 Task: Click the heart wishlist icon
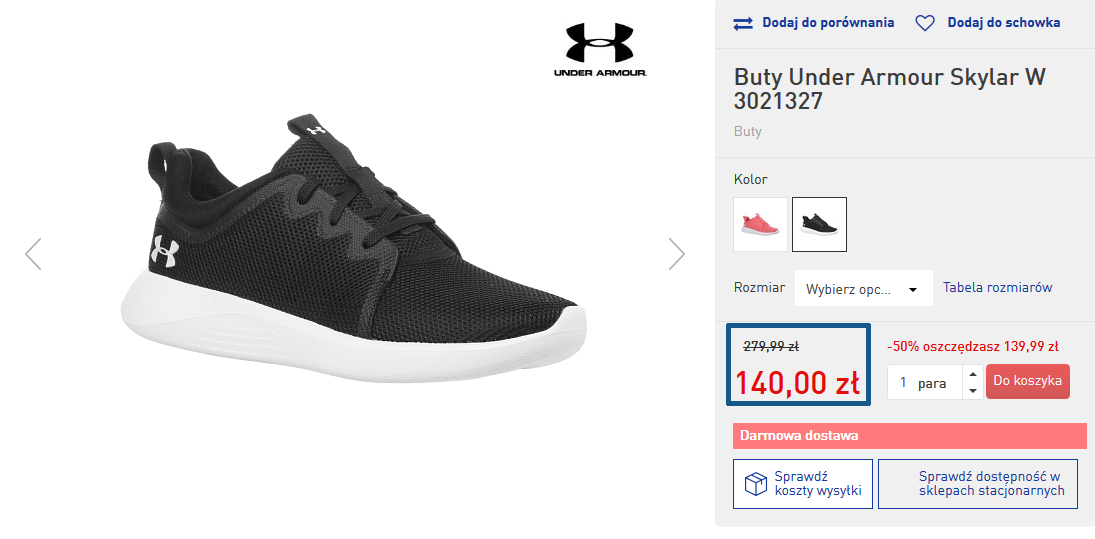[925, 23]
